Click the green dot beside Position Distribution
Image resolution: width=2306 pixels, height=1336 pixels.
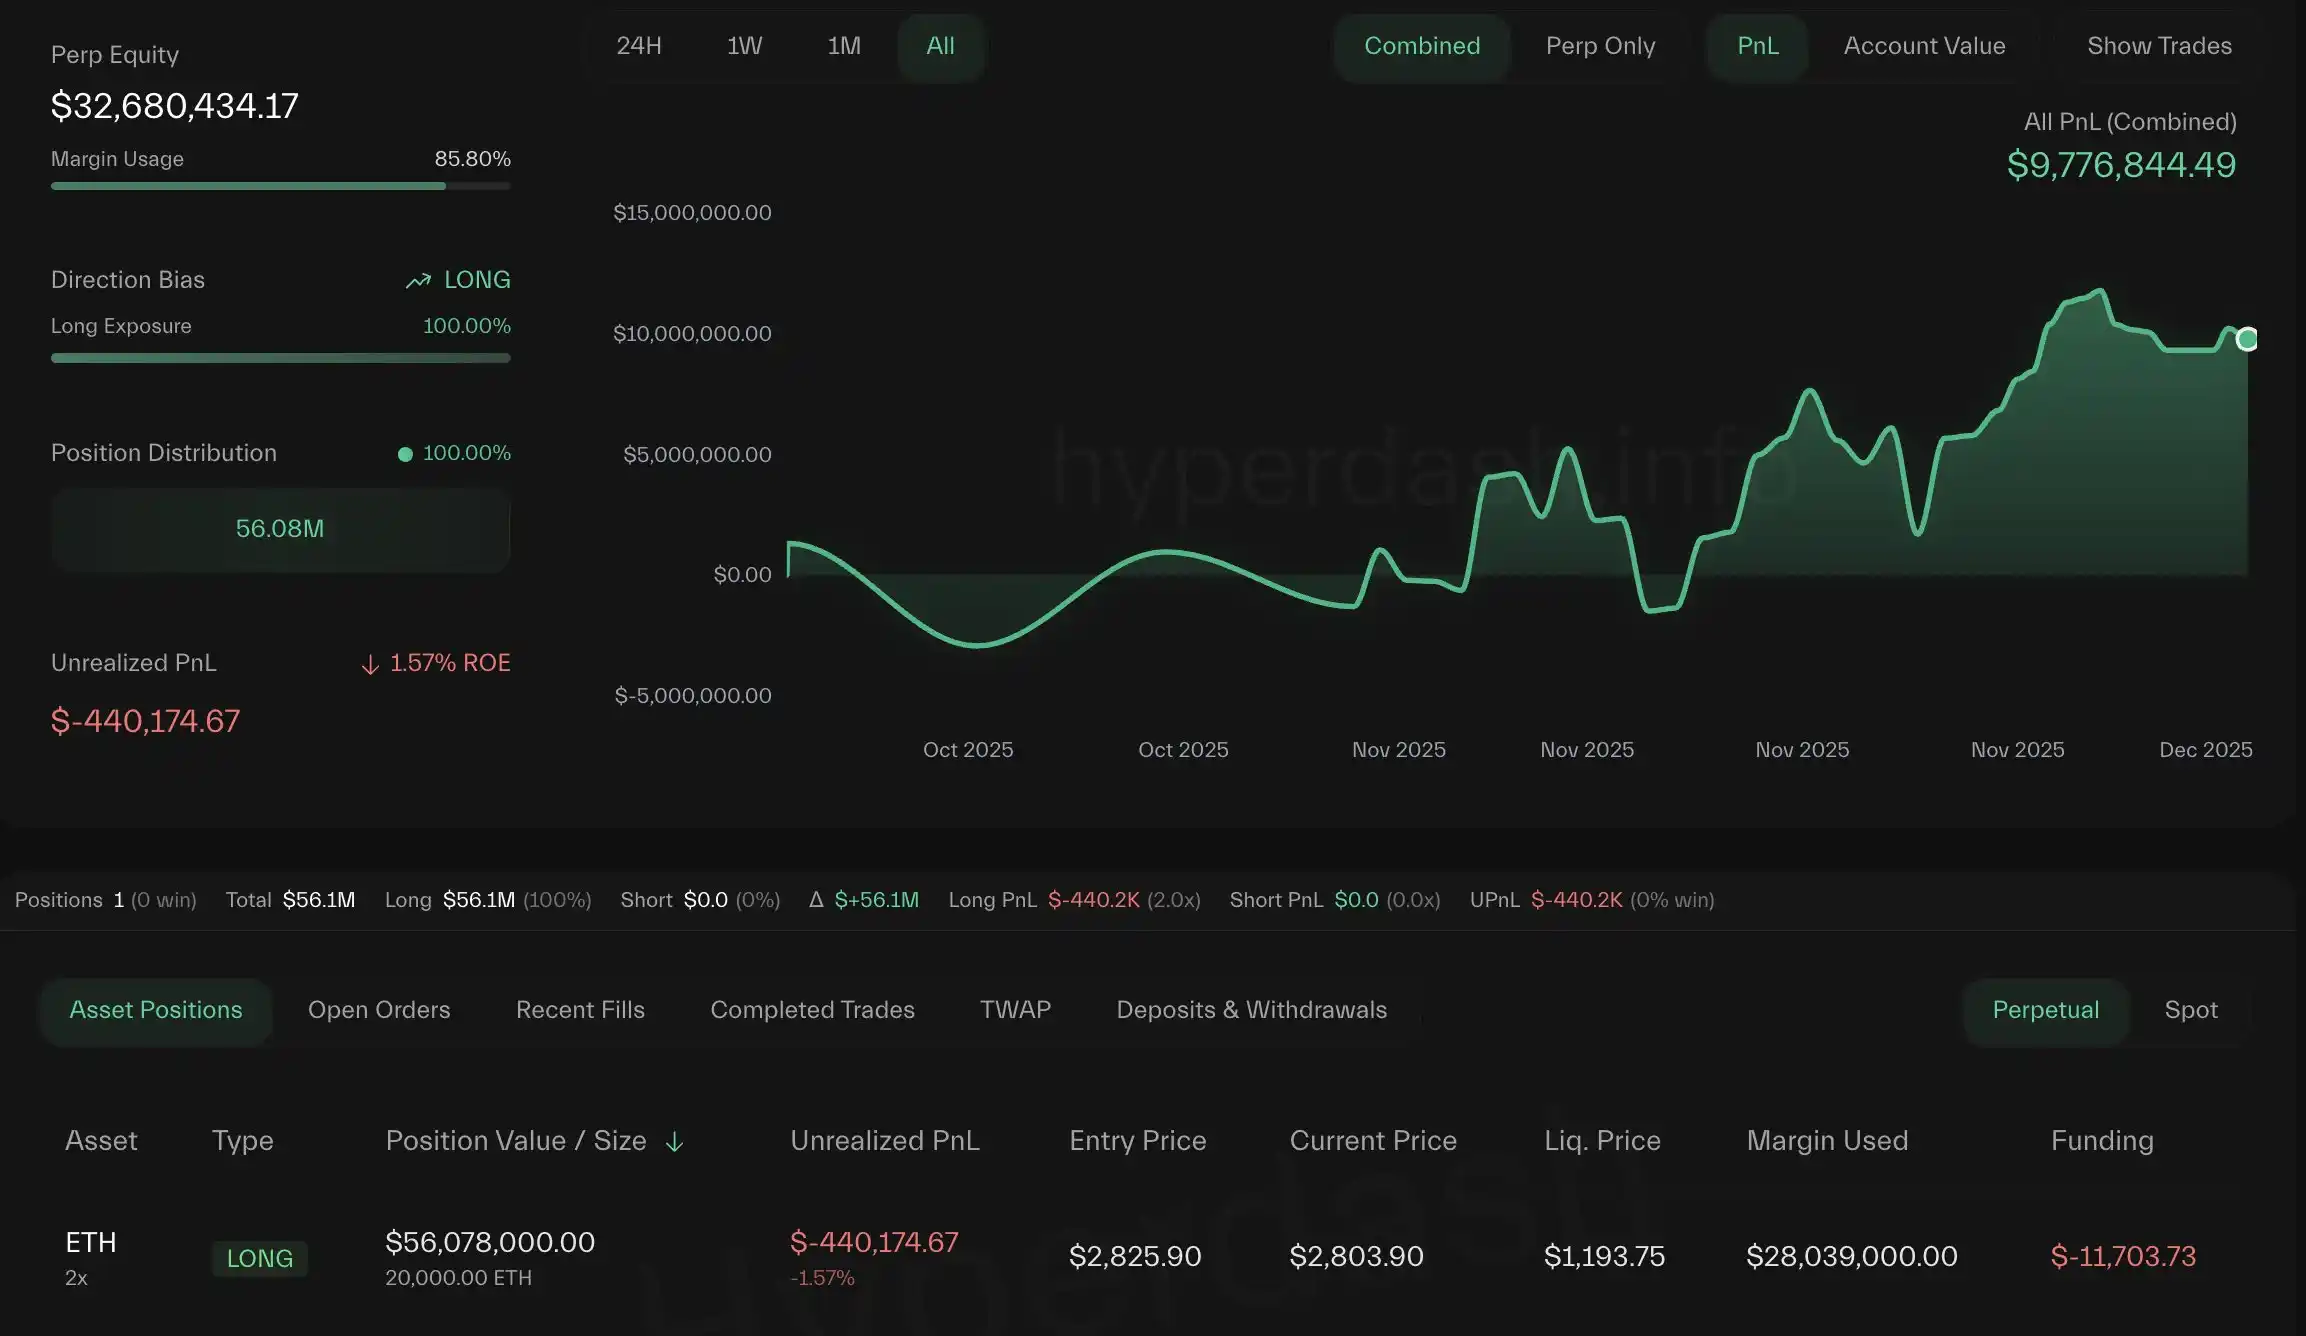click(405, 453)
